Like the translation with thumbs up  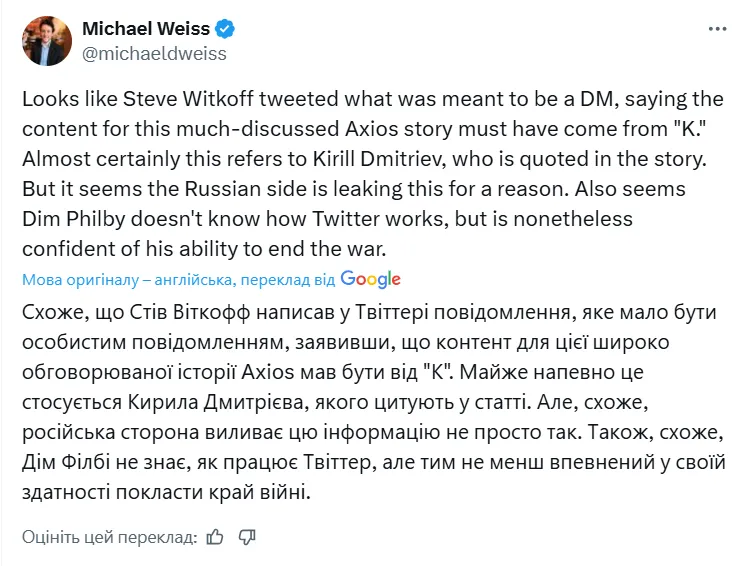point(215,537)
